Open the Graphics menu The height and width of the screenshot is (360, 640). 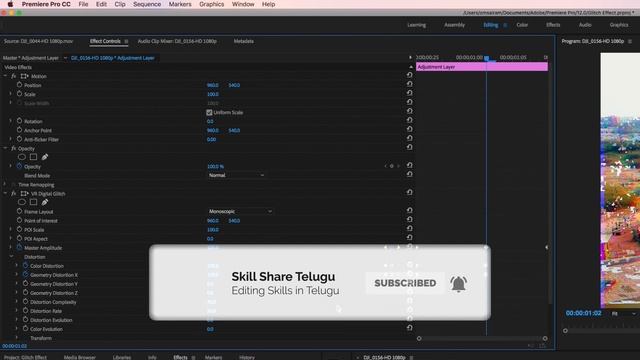click(211, 4)
